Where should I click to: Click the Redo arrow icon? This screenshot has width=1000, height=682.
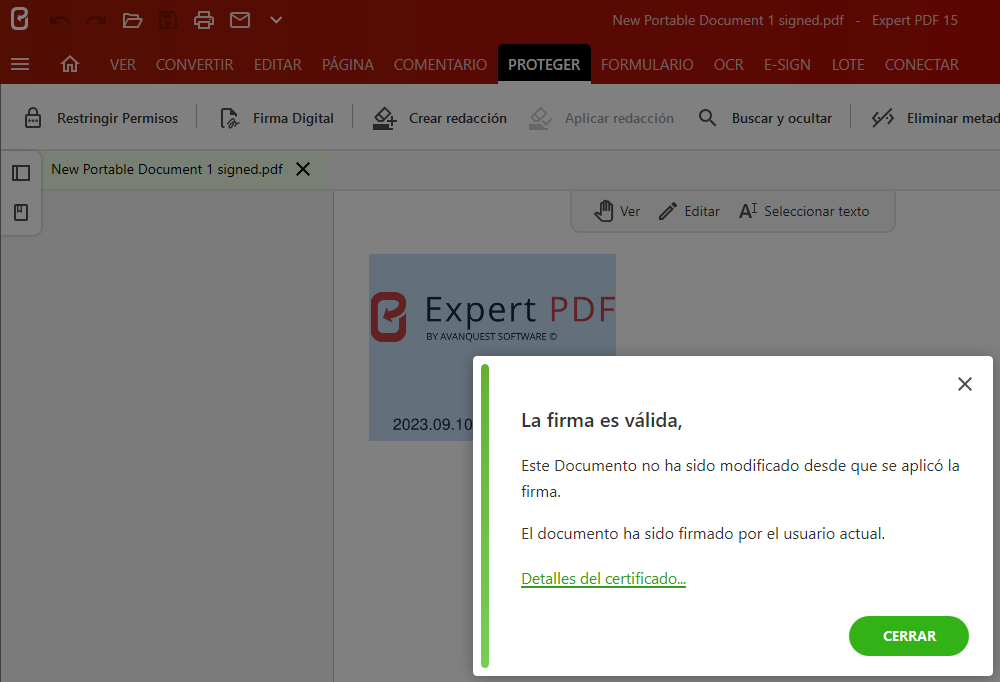(x=96, y=20)
